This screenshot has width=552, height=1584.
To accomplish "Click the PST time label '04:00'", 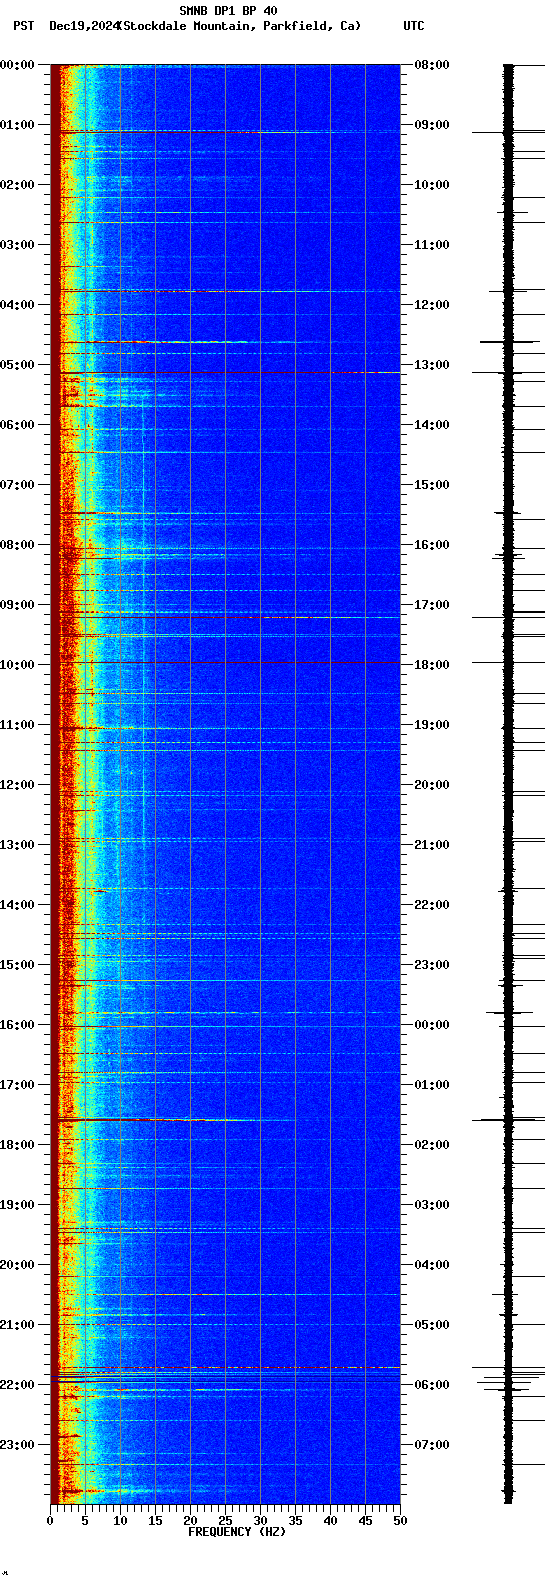I will (17, 305).
